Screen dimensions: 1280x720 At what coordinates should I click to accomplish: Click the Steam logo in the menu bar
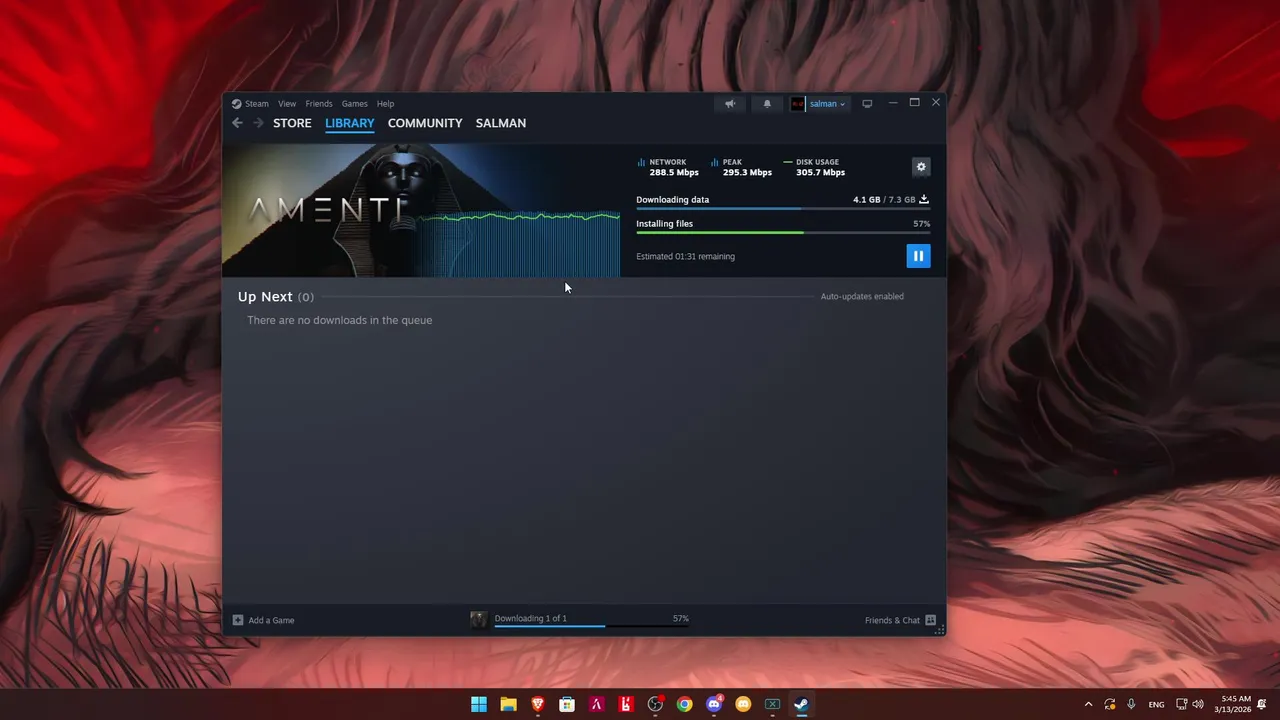[x=237, y=104]
